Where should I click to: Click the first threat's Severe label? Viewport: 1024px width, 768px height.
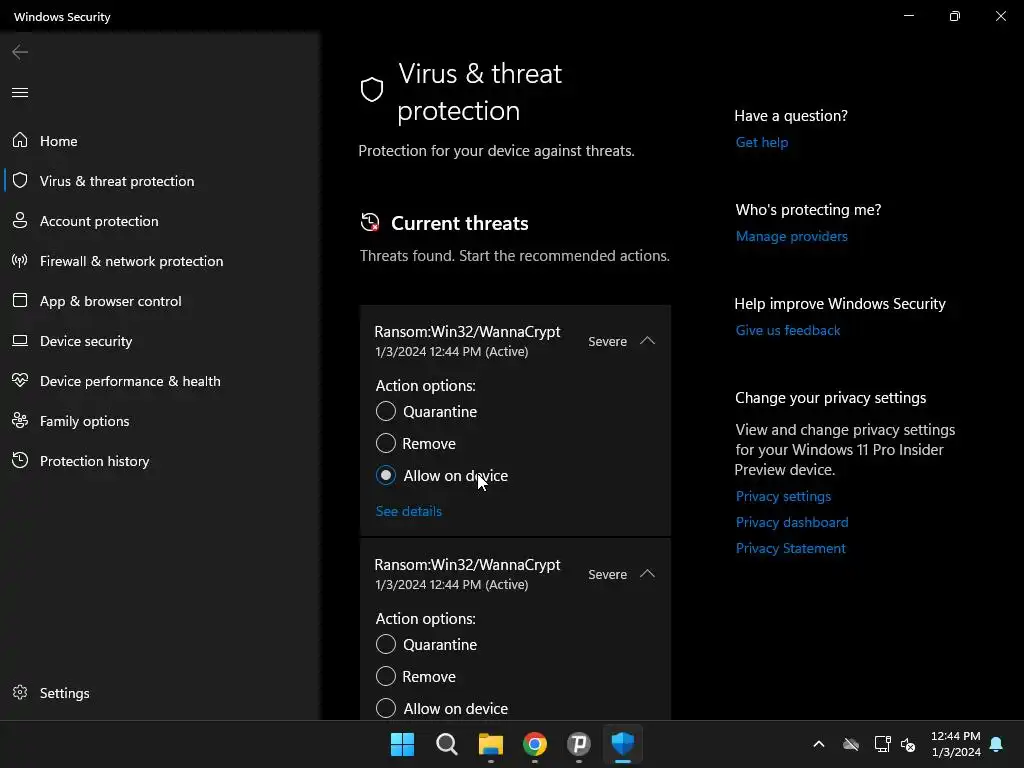point(607,342)
